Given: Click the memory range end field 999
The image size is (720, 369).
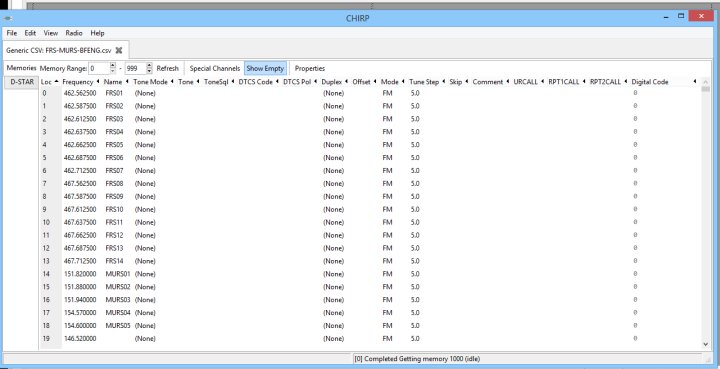Looking at the screenshot, I should point(135,68).
